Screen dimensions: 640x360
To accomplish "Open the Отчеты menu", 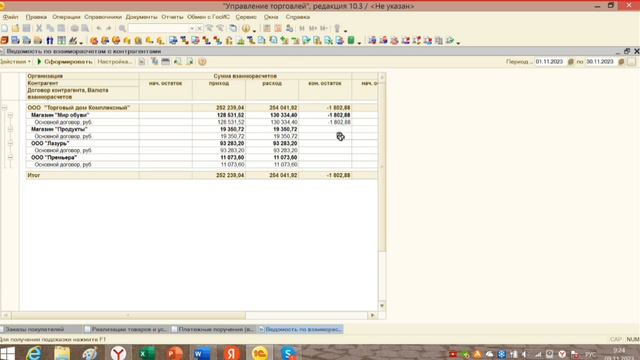I will 172,17.
